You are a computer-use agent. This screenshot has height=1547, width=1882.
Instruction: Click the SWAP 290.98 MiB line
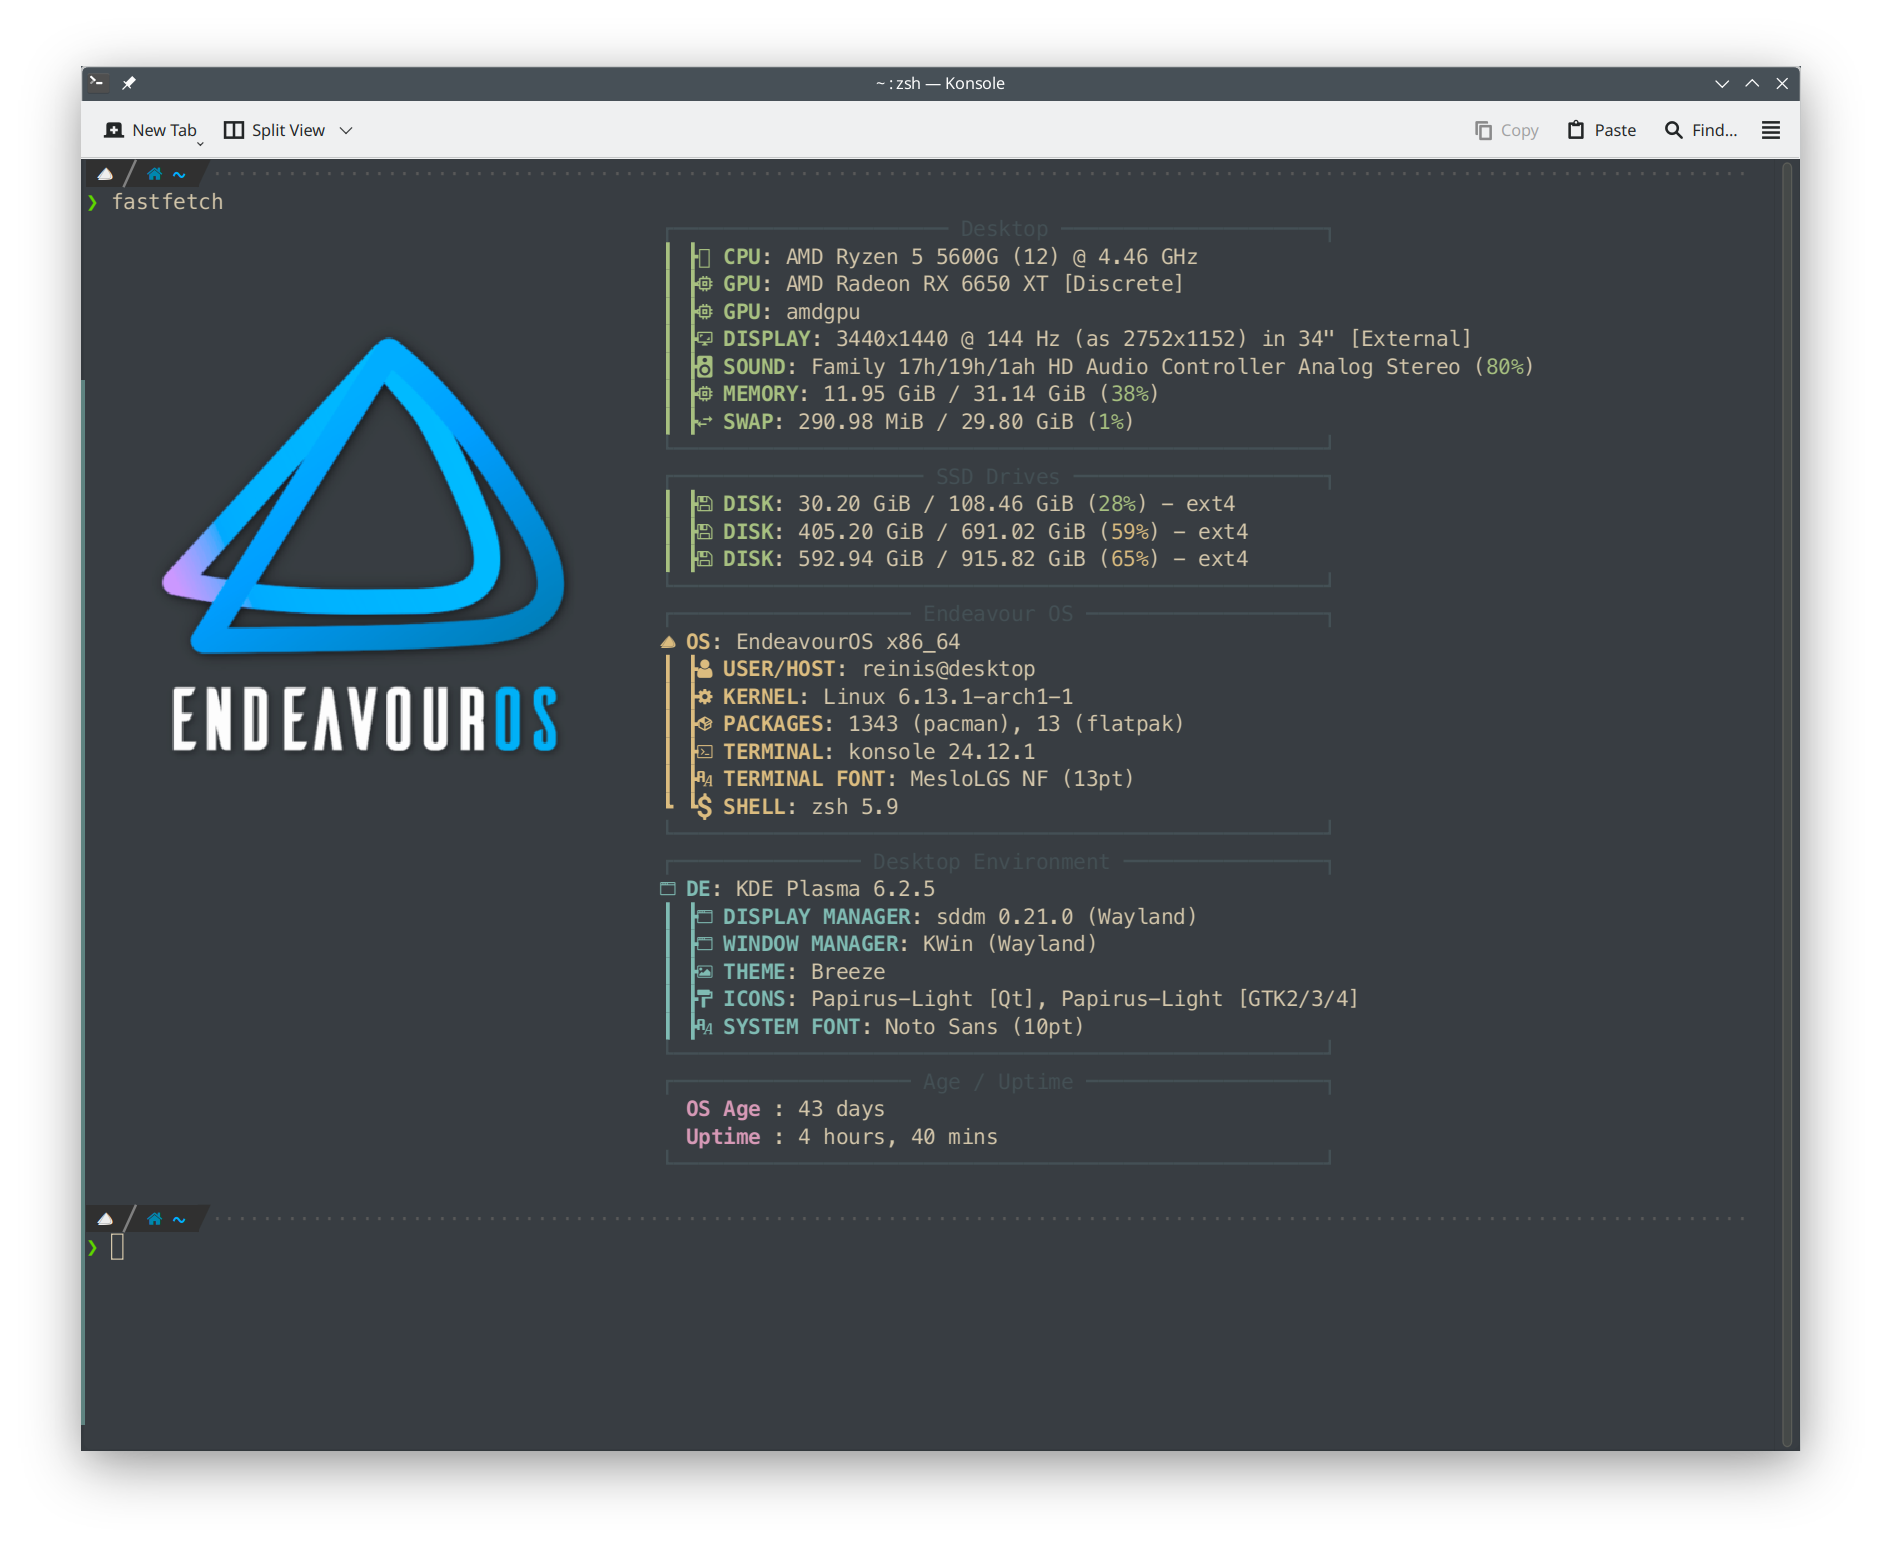[x=913, y=422]
